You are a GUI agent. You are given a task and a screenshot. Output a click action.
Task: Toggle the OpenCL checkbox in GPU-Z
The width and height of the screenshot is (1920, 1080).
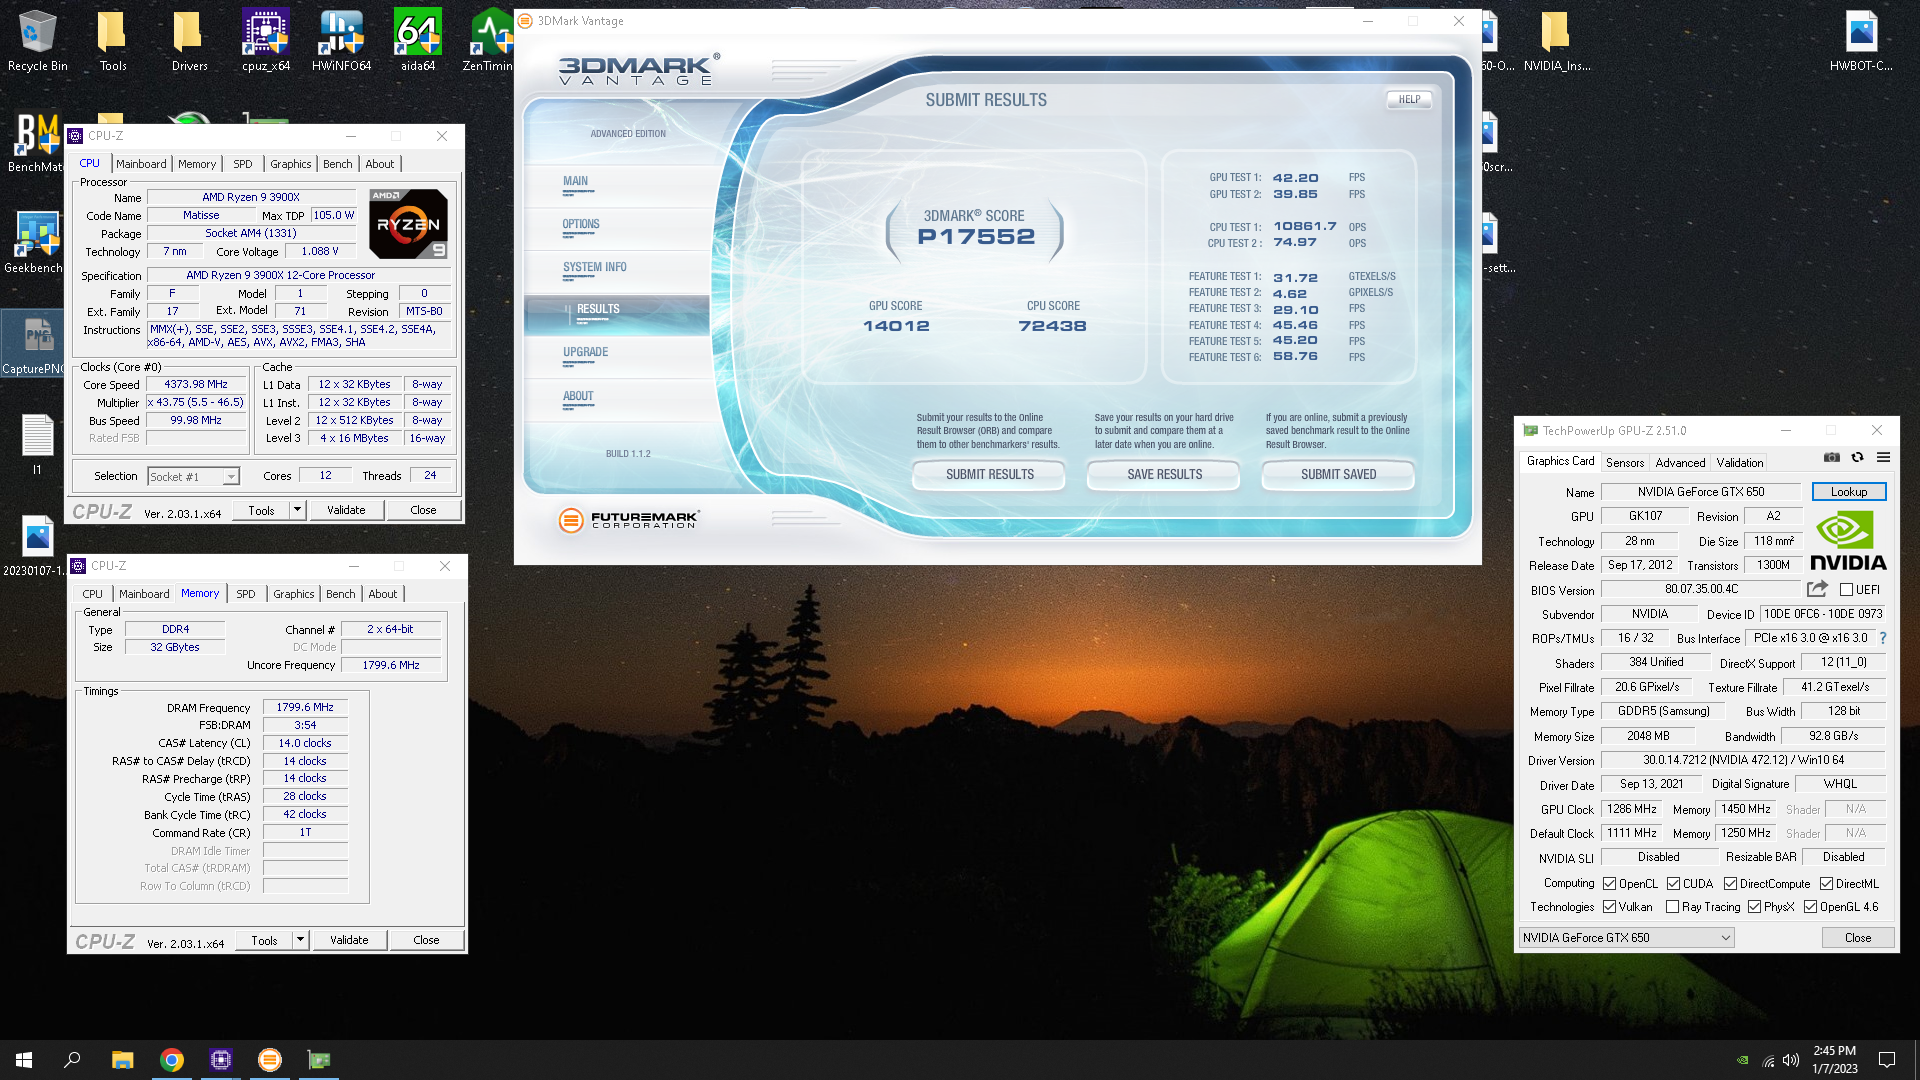point(1609,884)
